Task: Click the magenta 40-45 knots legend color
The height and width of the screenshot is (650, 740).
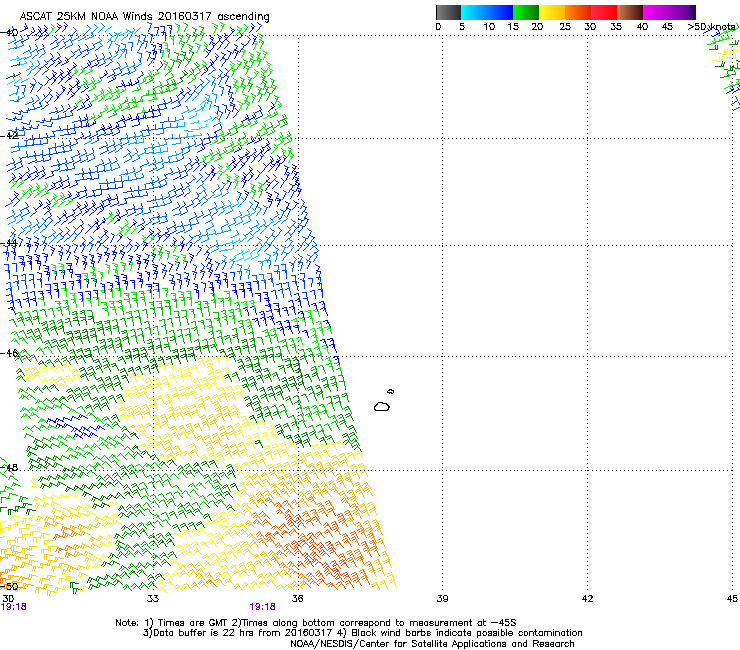Action: (x=656, y=12)
